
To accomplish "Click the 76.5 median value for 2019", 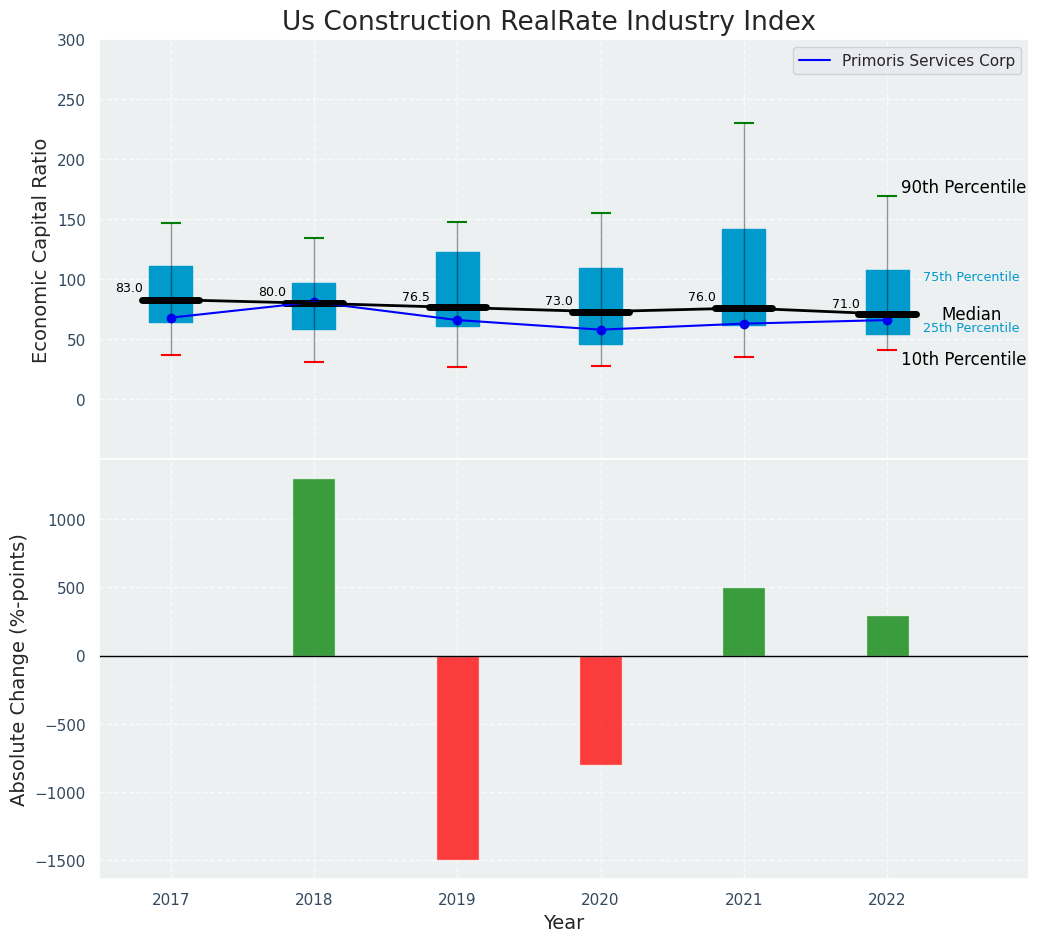I will (415, 297).
